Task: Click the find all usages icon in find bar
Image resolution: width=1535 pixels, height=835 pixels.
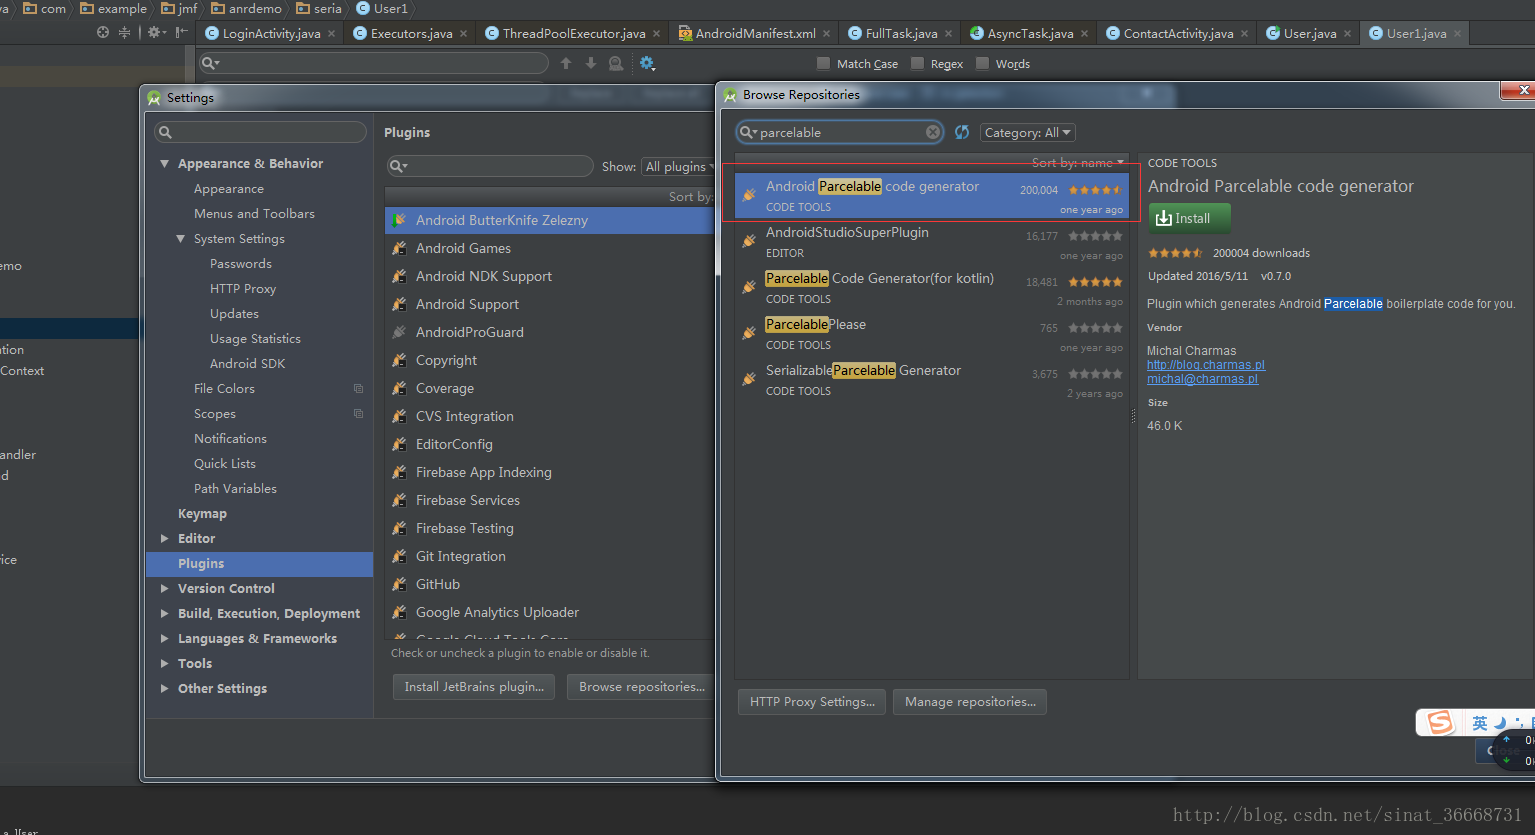Action: pyautogui.click(x=616, y=63)
